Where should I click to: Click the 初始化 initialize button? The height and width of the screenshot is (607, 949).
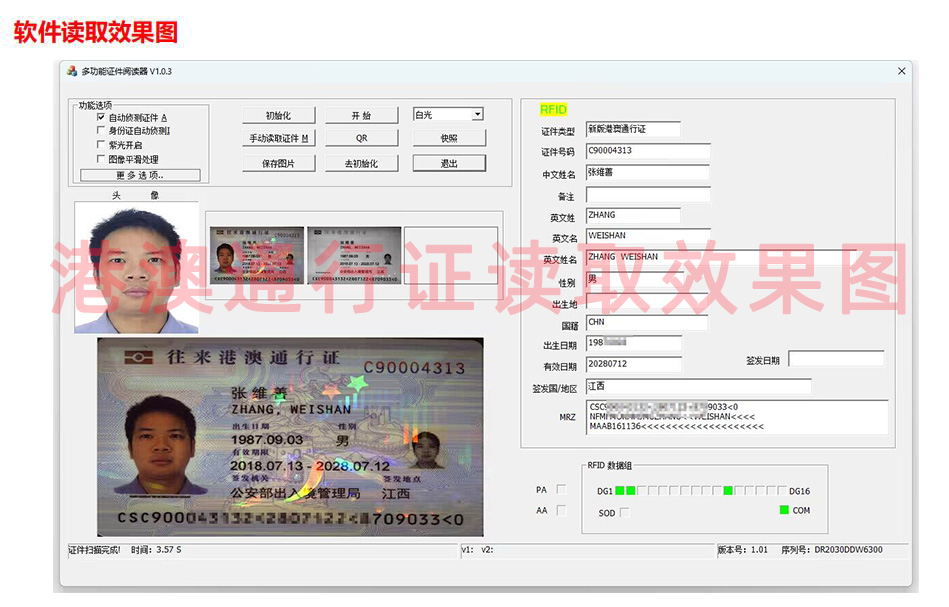click(x=279, y=114)
